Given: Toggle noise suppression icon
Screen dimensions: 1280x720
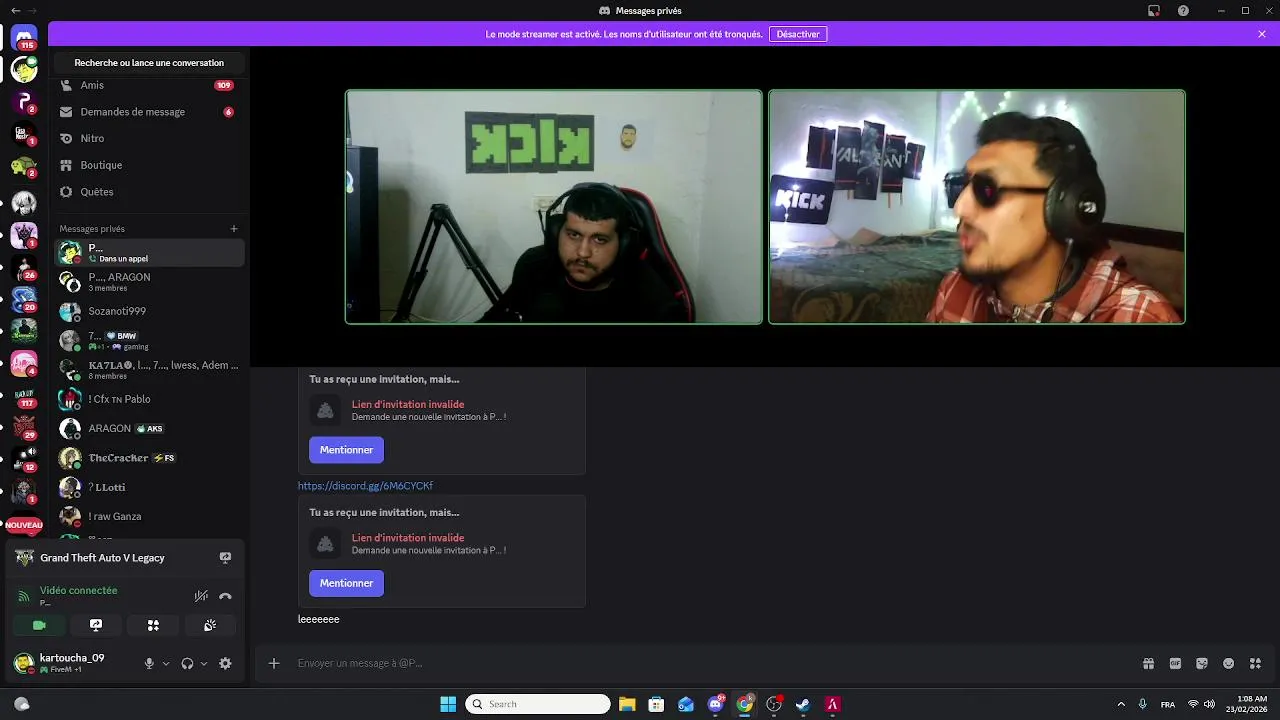Looking at the screenshot, I should [x=201, y=596].
